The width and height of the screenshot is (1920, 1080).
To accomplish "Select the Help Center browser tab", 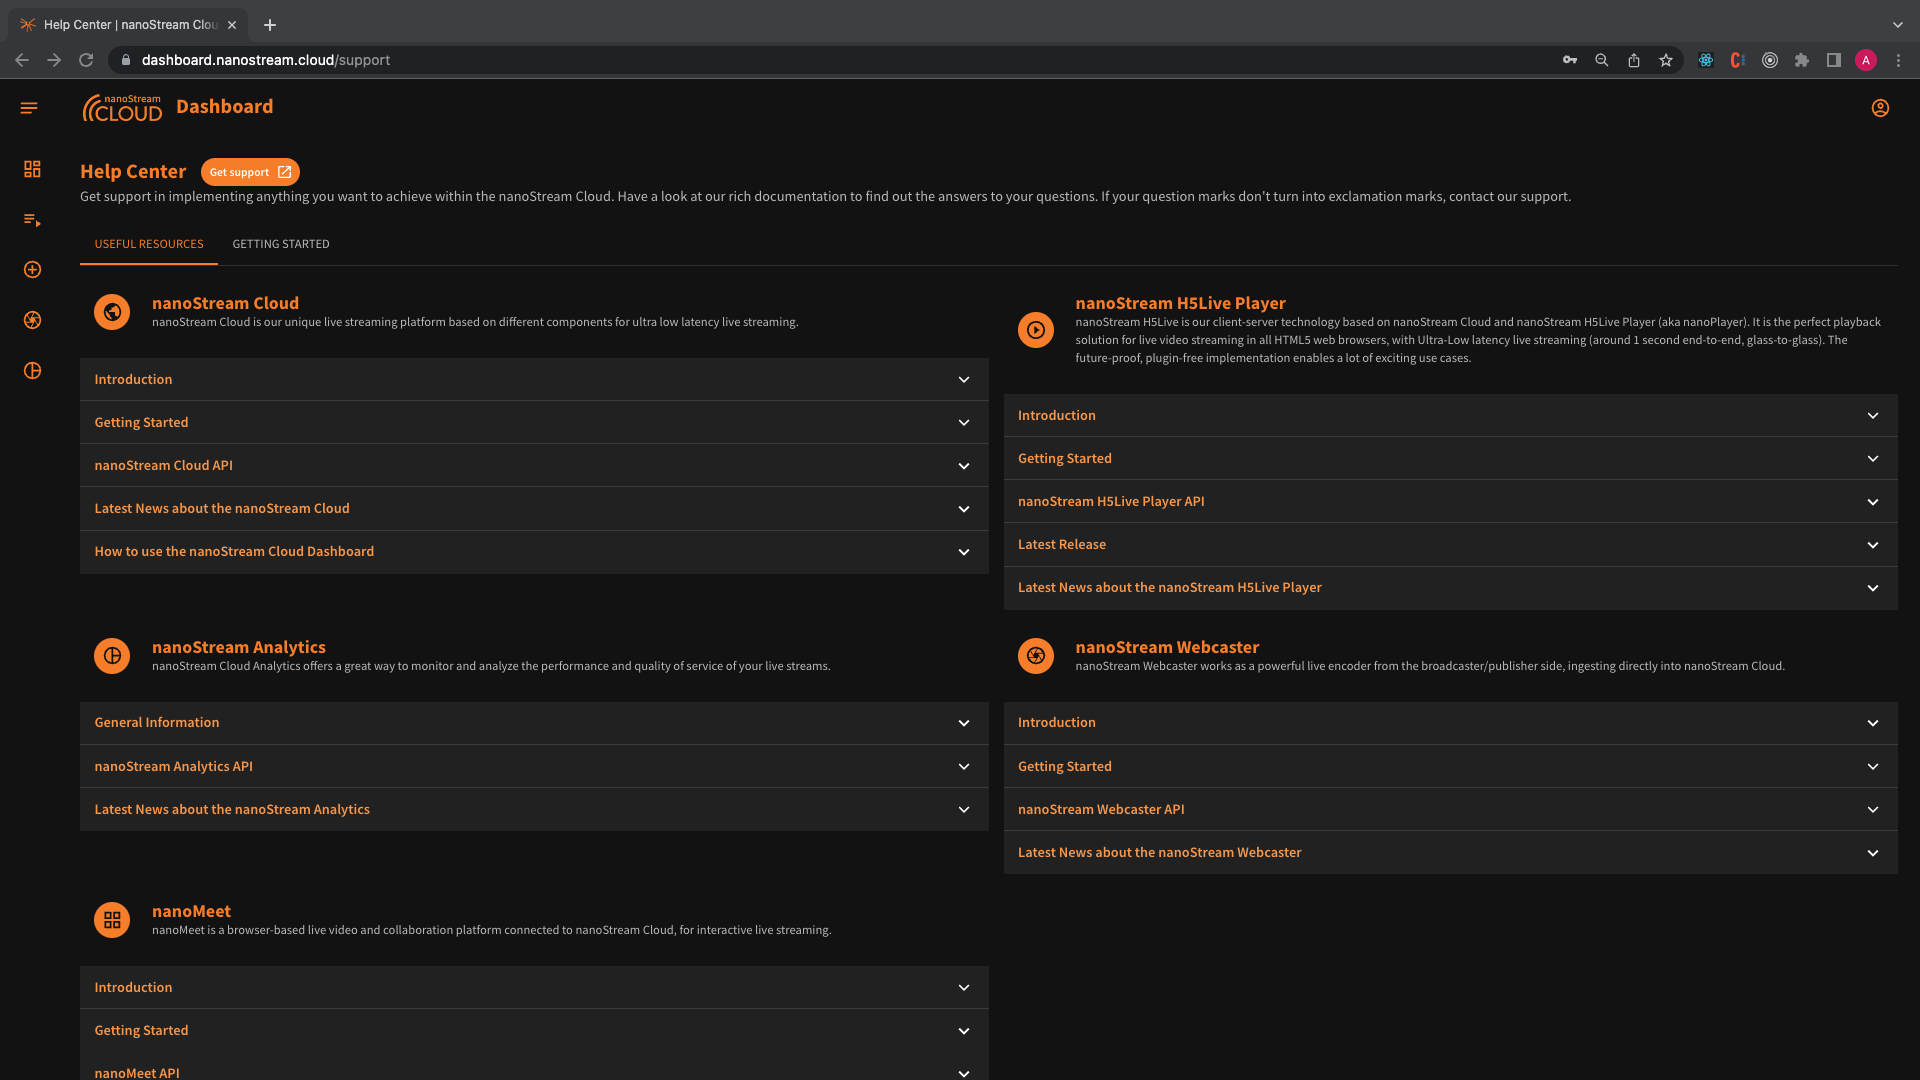I will 128,25.
